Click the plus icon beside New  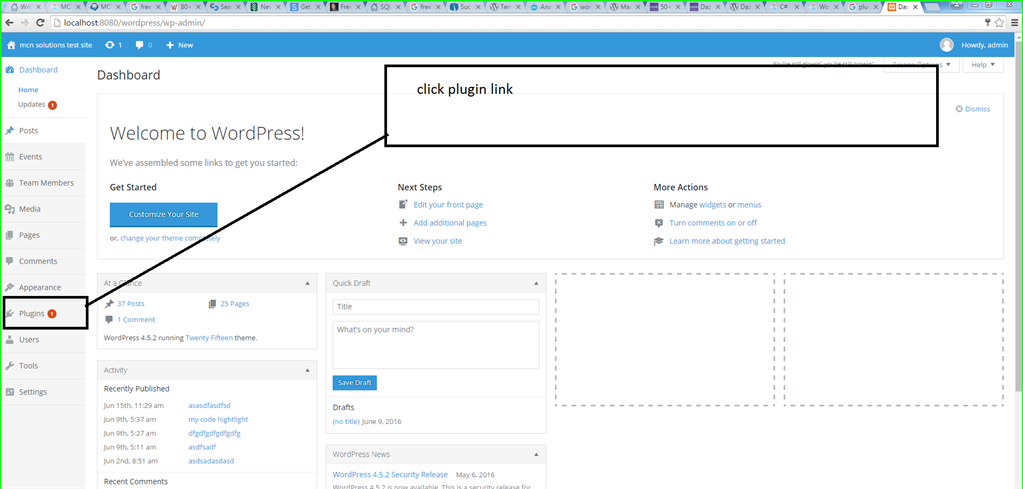click(x=170, y=45)
